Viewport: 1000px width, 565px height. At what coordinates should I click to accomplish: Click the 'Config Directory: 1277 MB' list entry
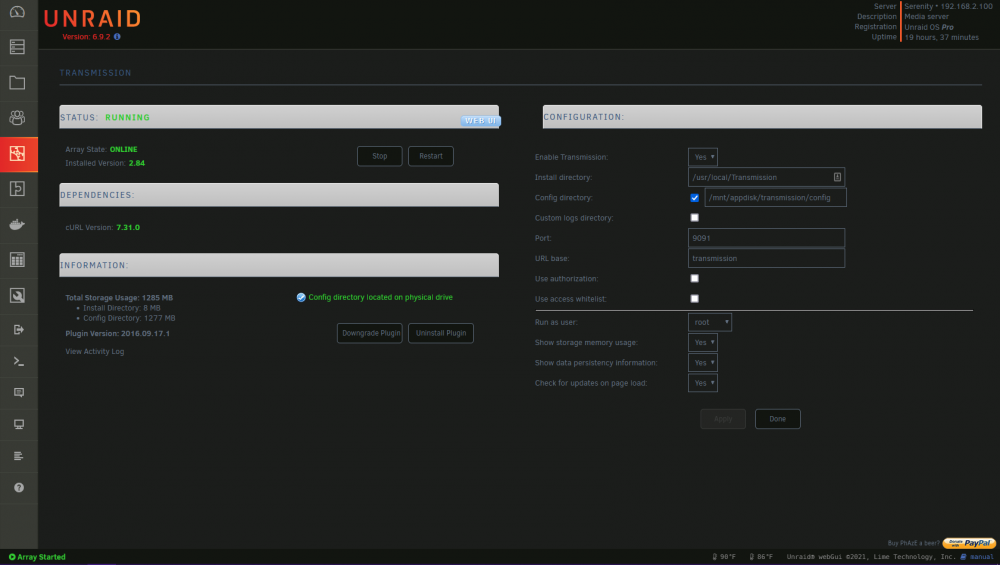tap(129, 318)
